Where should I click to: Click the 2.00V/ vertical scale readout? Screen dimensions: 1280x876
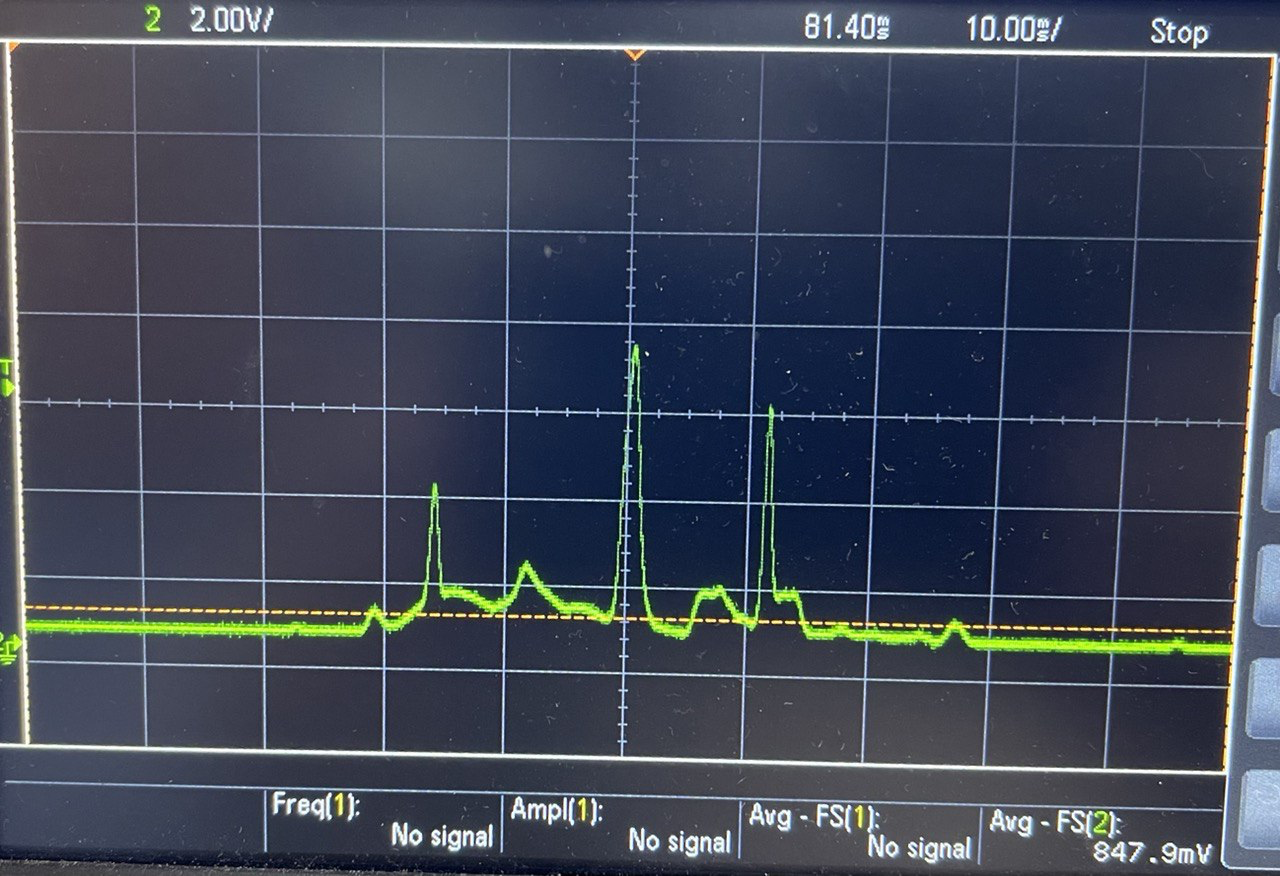[231, 22]
